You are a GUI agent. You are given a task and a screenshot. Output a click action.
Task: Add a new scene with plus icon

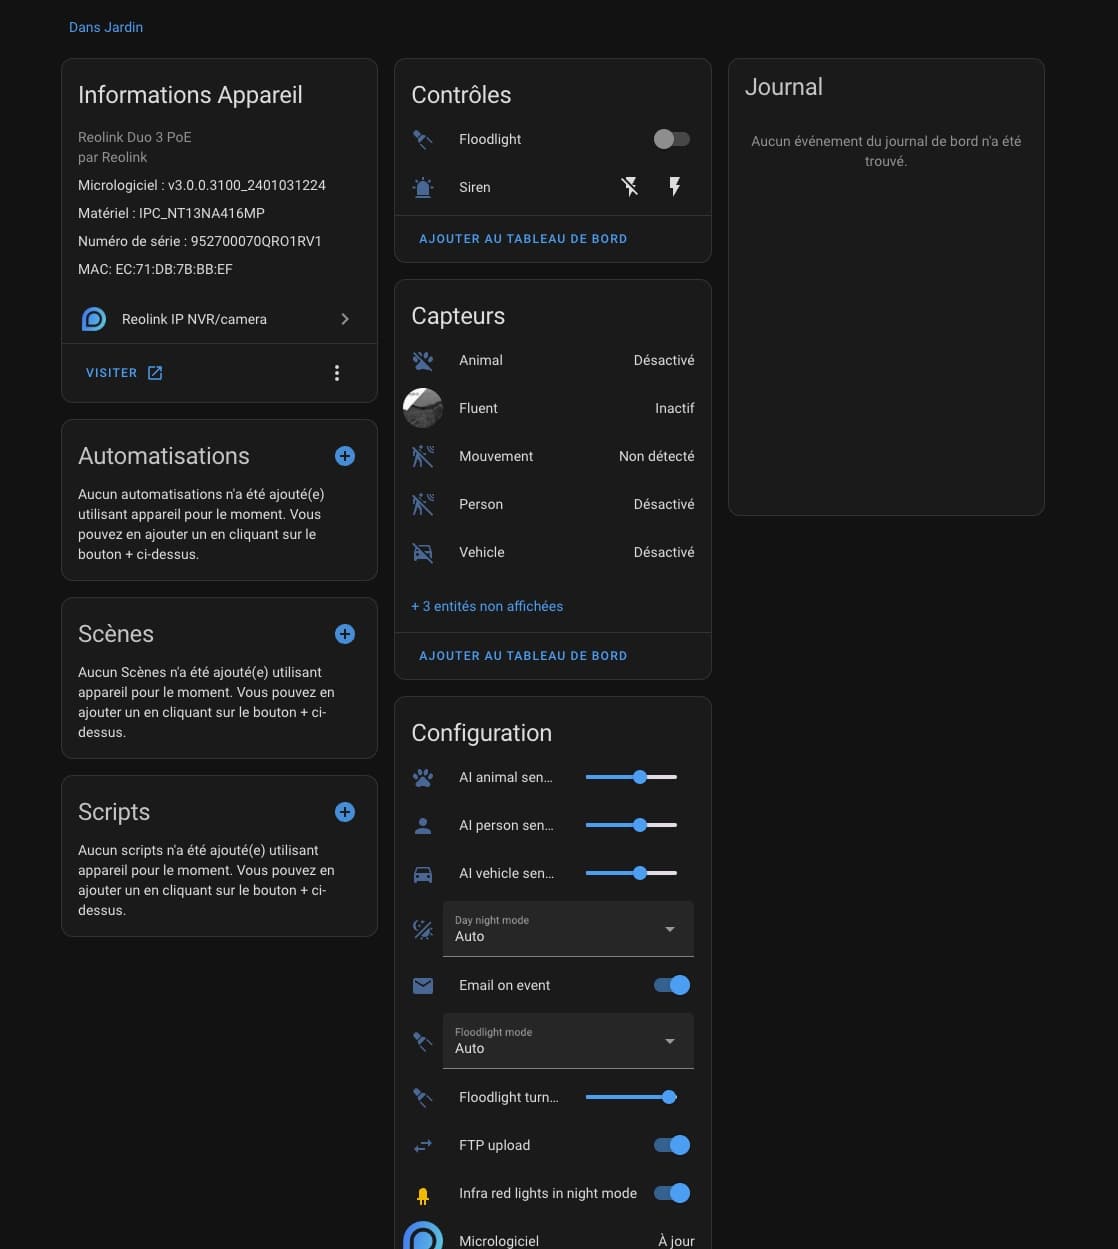(x=345, y=634)
